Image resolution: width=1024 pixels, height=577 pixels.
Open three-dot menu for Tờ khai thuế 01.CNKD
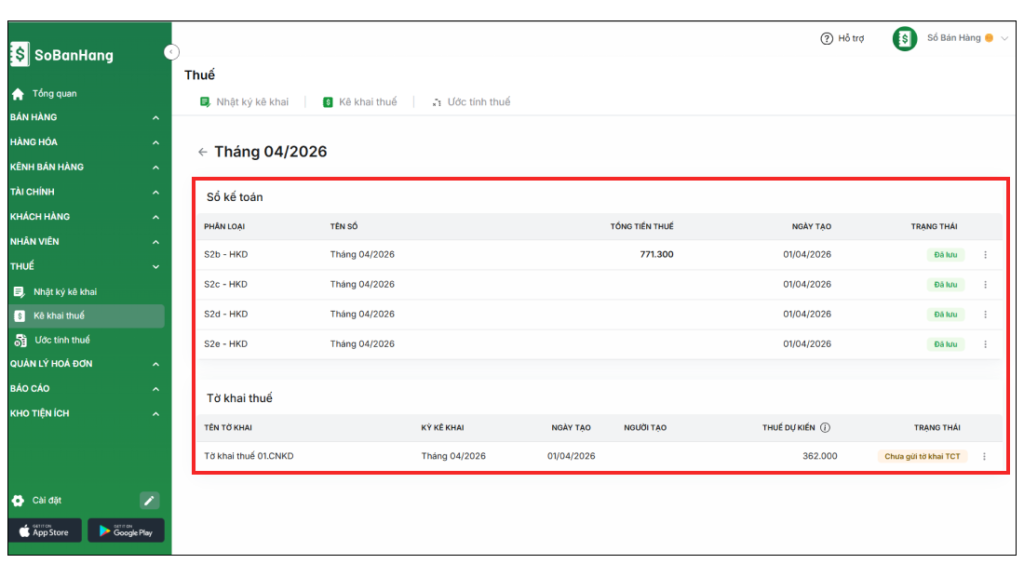point(984,457)
